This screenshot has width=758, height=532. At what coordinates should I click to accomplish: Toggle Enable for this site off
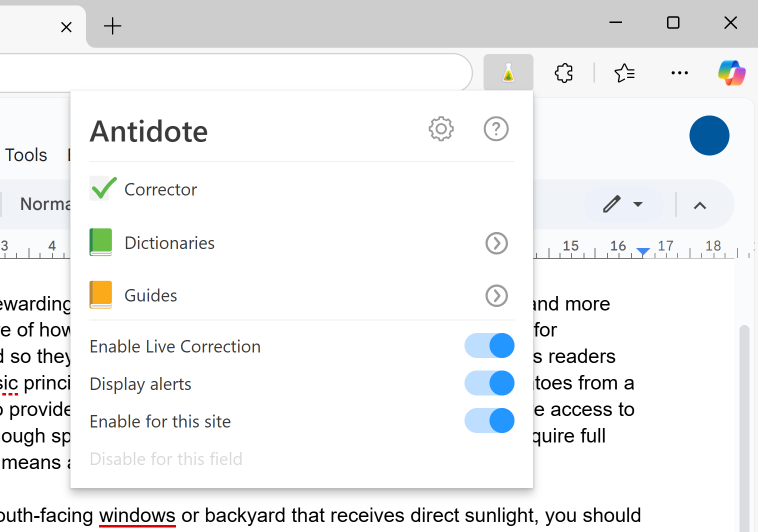[490, 421]
